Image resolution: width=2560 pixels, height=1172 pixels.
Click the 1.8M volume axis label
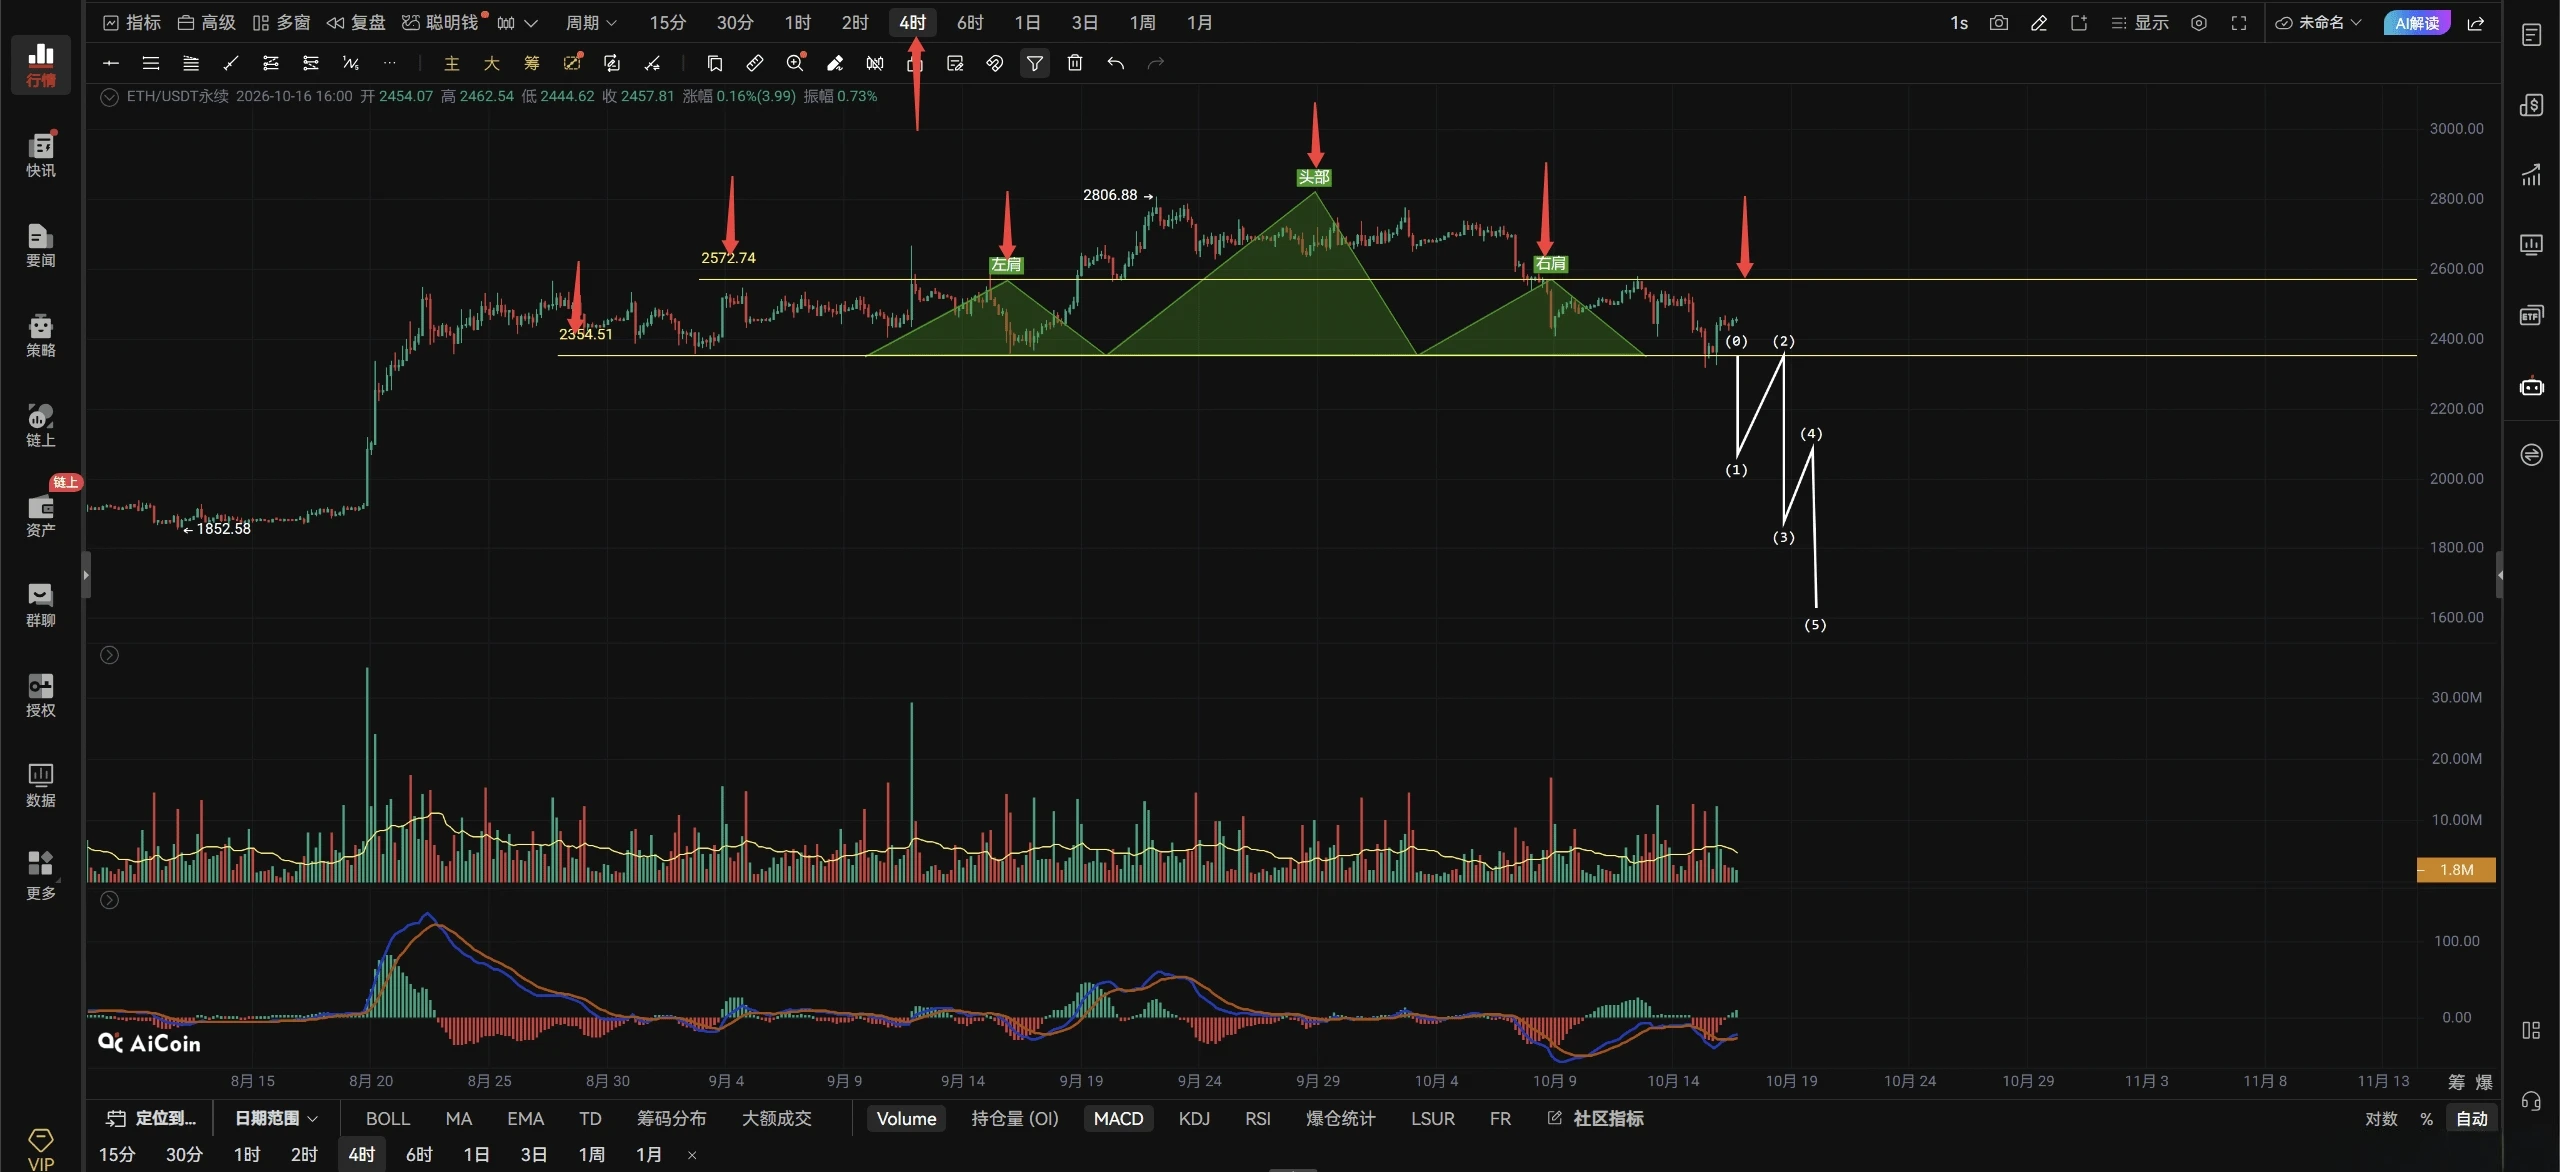tap(2456, 870)
